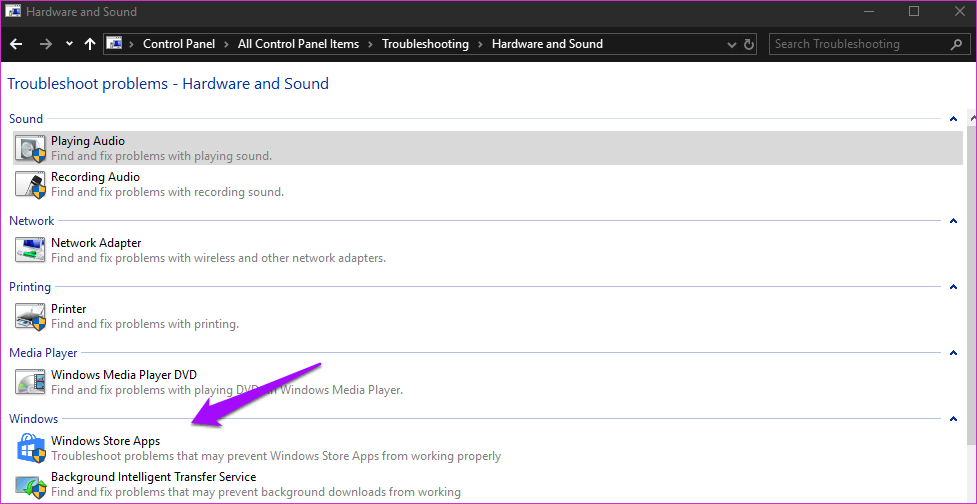Navigate to Control Panel breadcrumb
This screenshot has height=504, width=977.
point(179,44)
